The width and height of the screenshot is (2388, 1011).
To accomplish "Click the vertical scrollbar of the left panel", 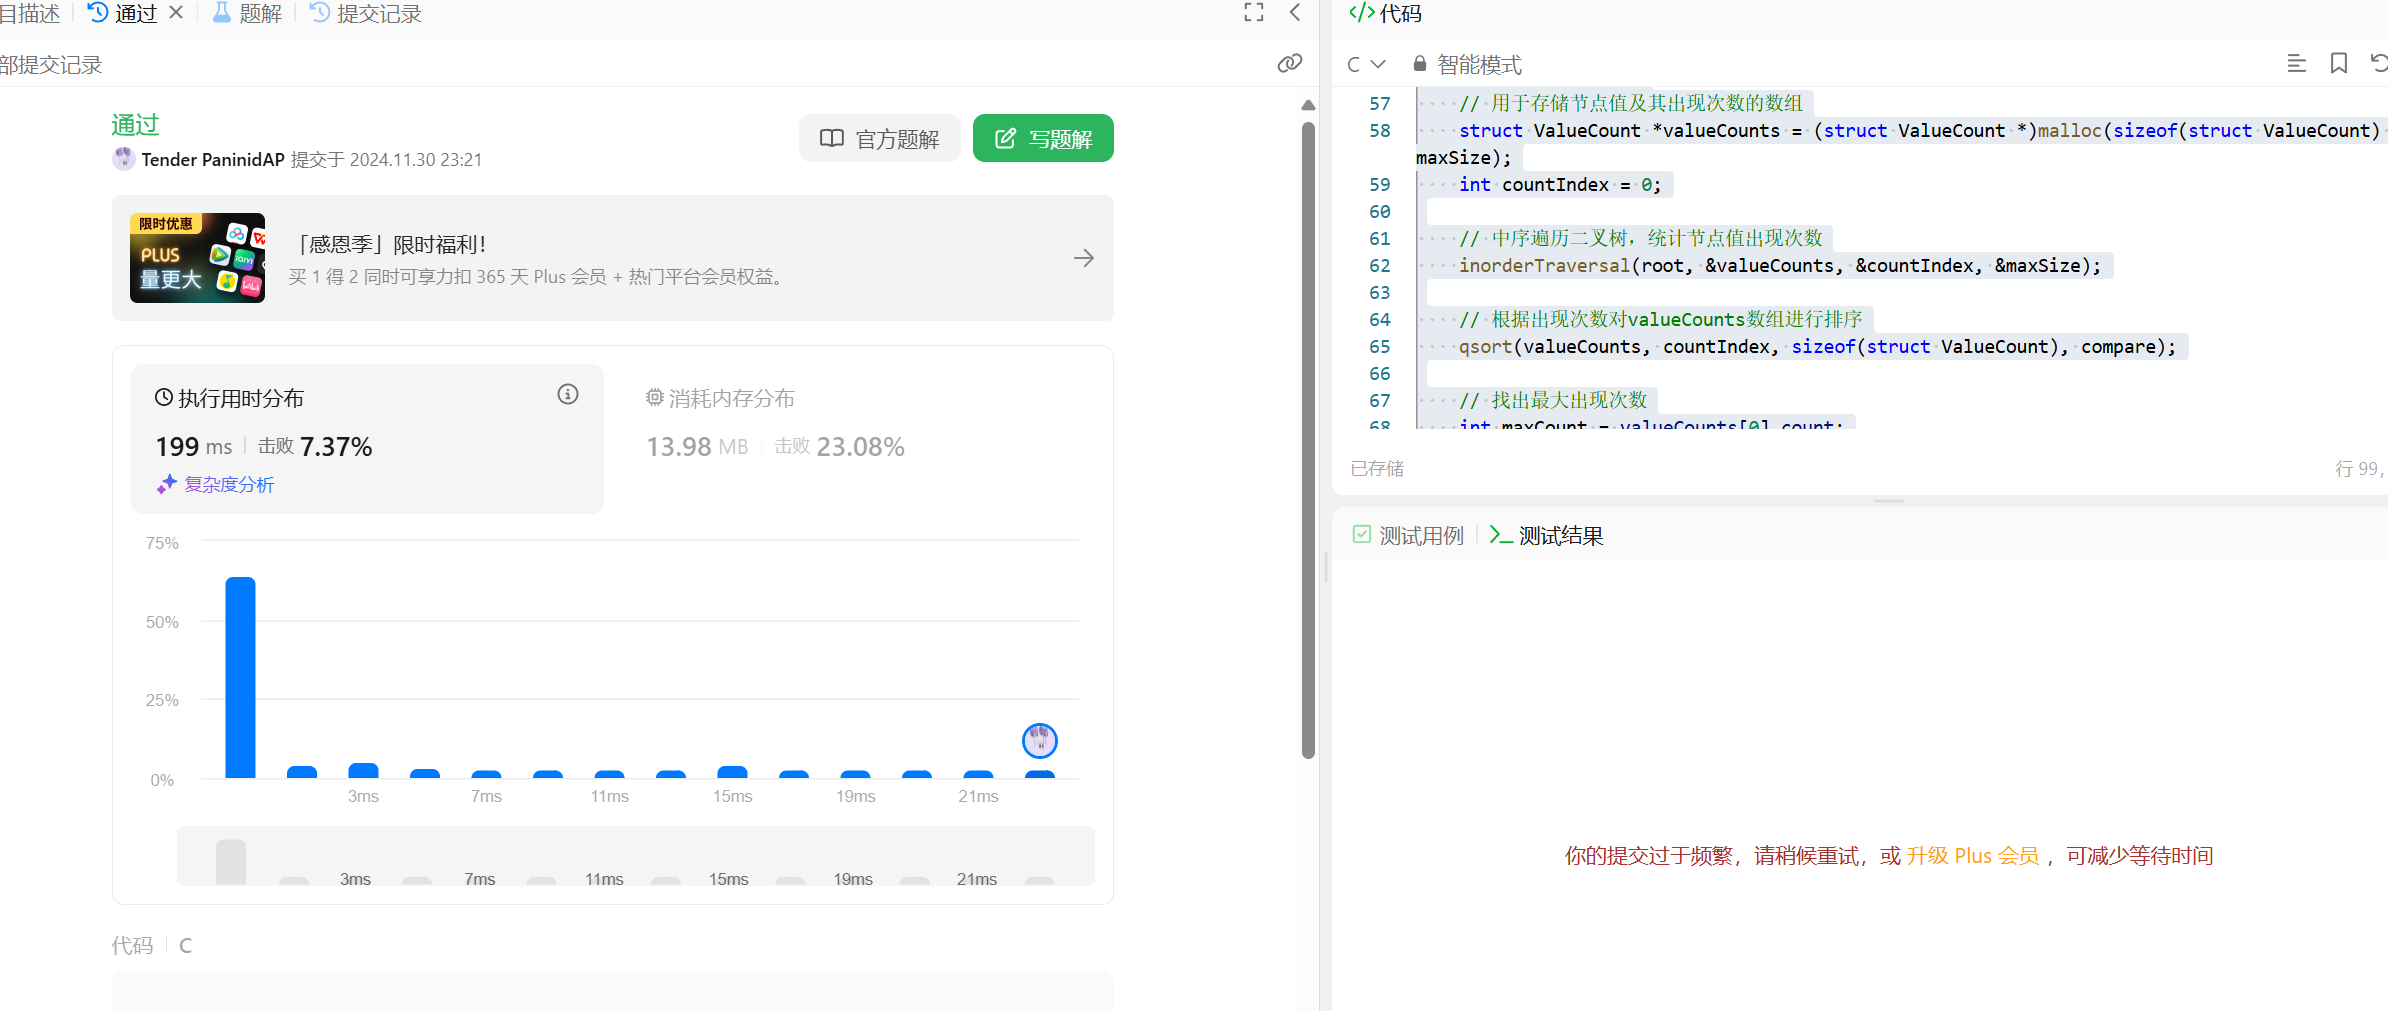I will (1308, 440).
